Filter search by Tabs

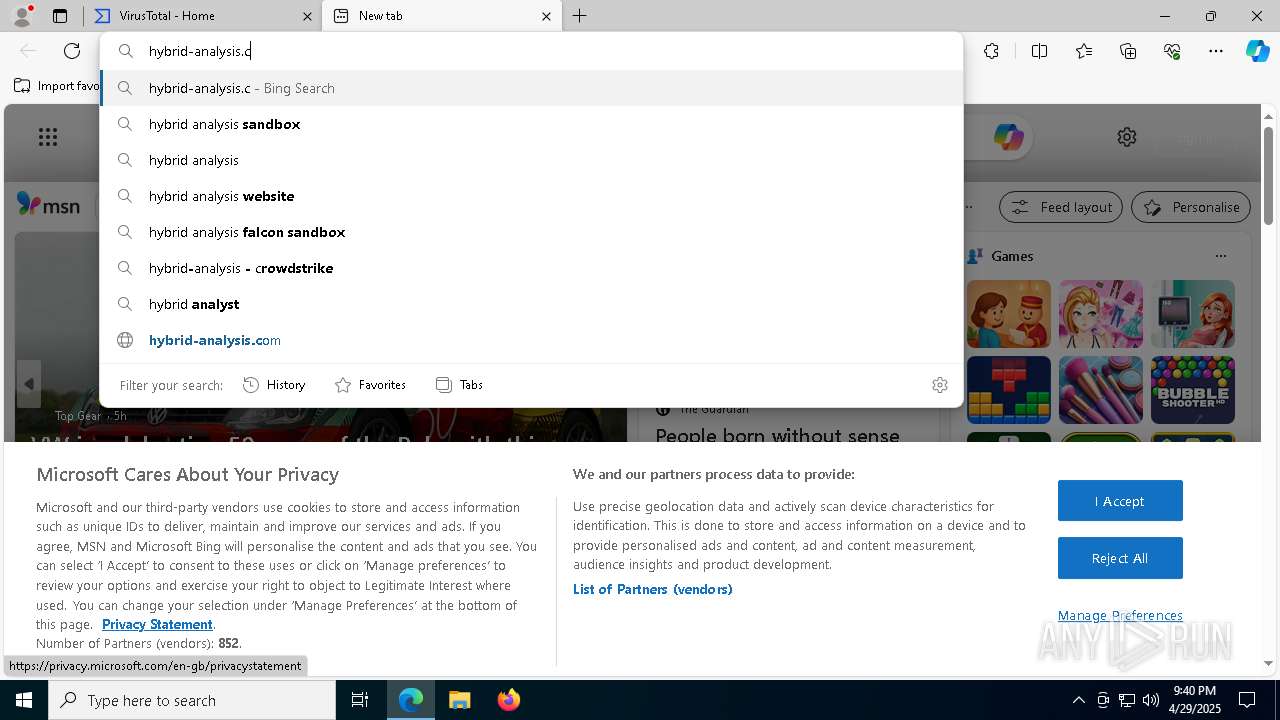(460, 385)
